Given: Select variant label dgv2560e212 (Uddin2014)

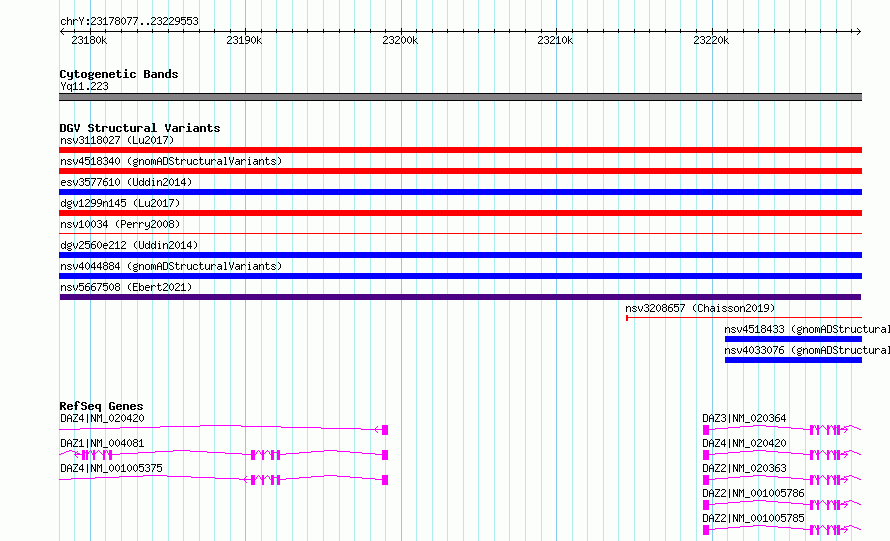Looking at the screenshot, I should click(x=129, y=245).
